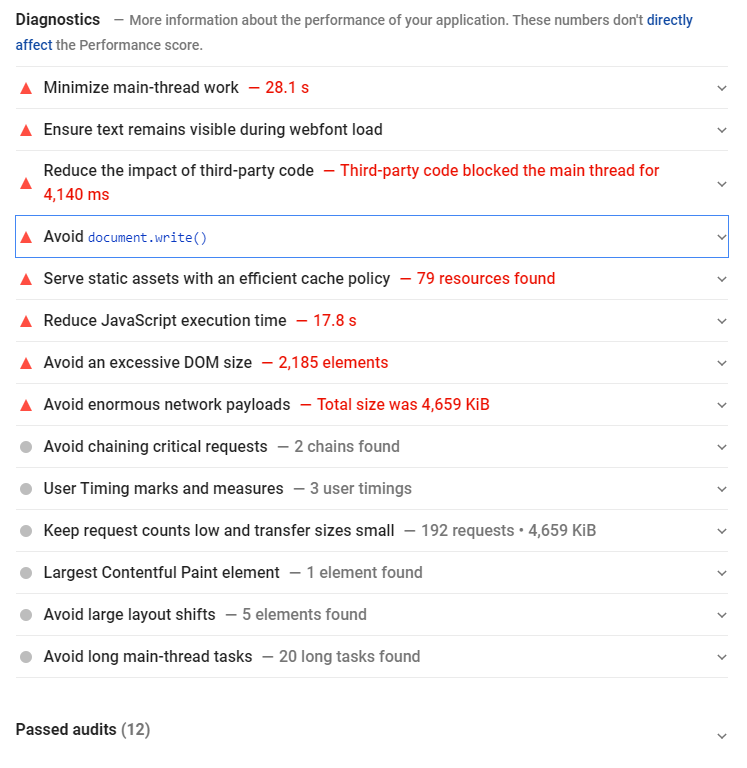The width and height of the screenshot is (747, 768).
Task: Click gray circle icon beside Avoid chaining critical requests
Action: pos(26,447)
